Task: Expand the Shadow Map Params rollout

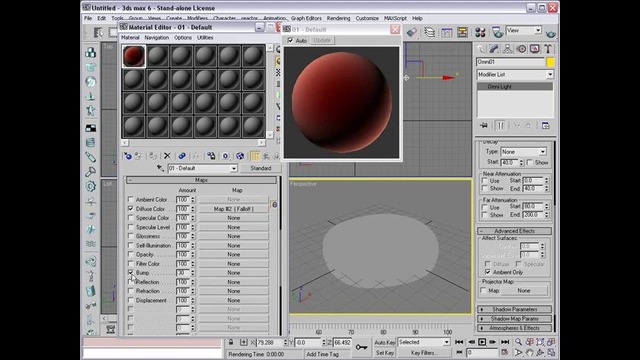Action: pyautogui.click(x=514, y=319)
